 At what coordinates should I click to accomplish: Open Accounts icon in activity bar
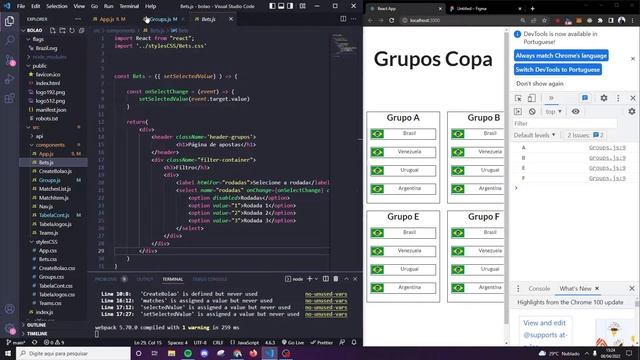pos(9,309)
